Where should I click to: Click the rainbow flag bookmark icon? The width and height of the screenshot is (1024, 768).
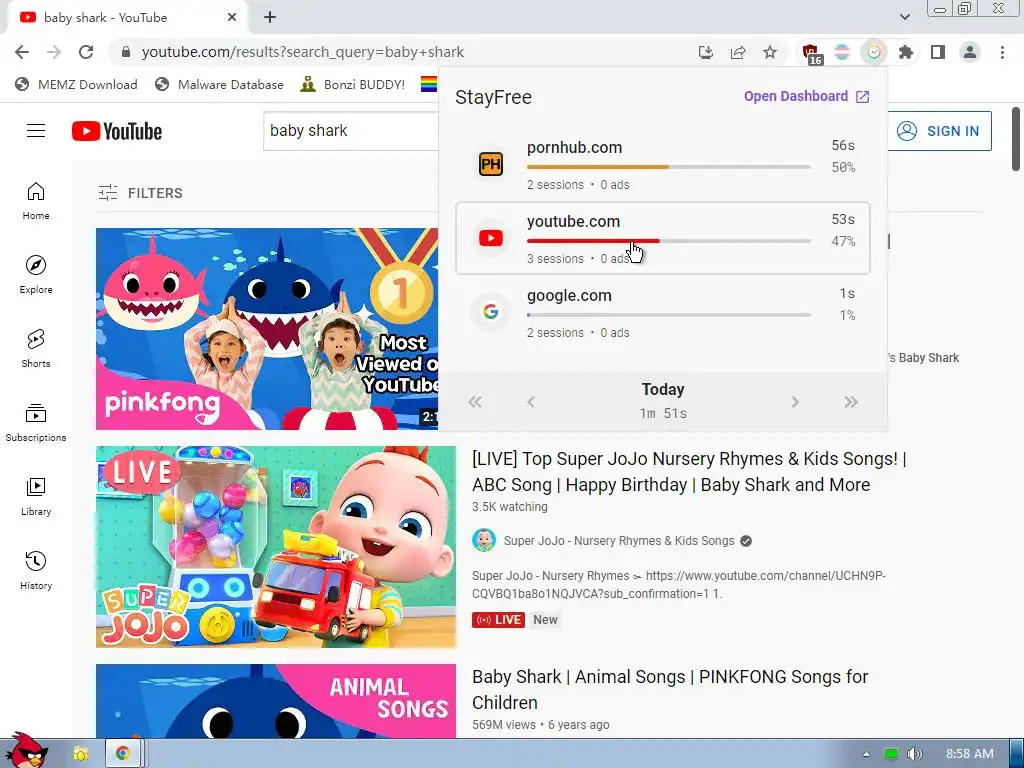(x=428, y=84)
